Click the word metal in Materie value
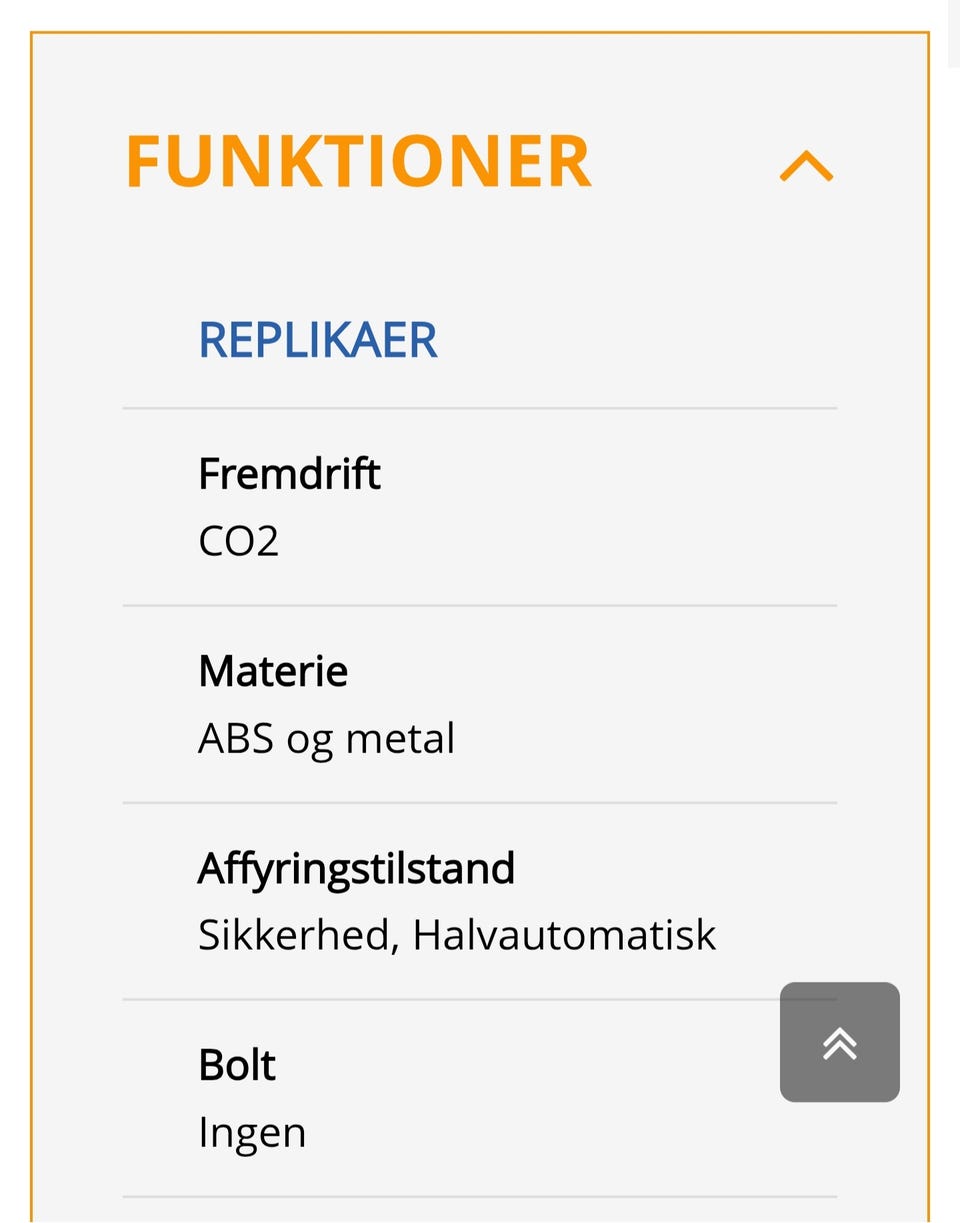This screenshot has width=960, height=1223. click(x=400, y=738)
